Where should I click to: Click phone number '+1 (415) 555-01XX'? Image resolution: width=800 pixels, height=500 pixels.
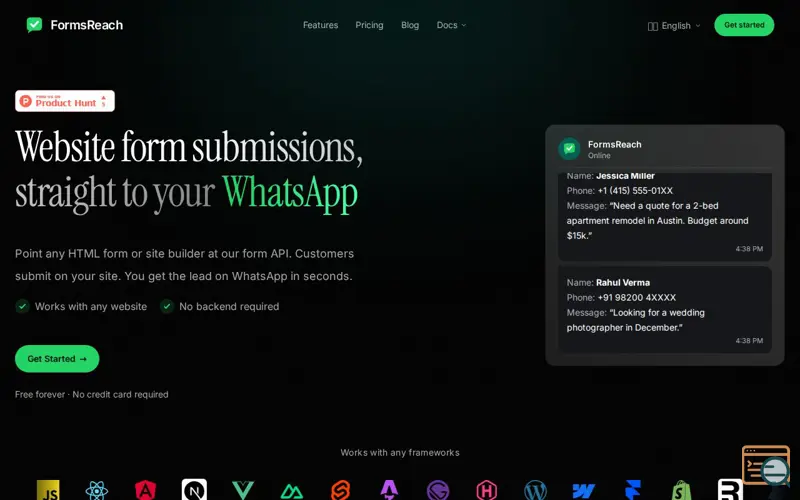coord(635,191)
